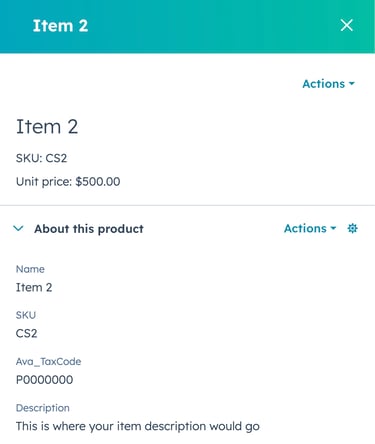Click the Ava_TaxCode property label
Image resolution: width=375 pixels, height=444 pixels.
pyautogui.click(x=48, y=361)
